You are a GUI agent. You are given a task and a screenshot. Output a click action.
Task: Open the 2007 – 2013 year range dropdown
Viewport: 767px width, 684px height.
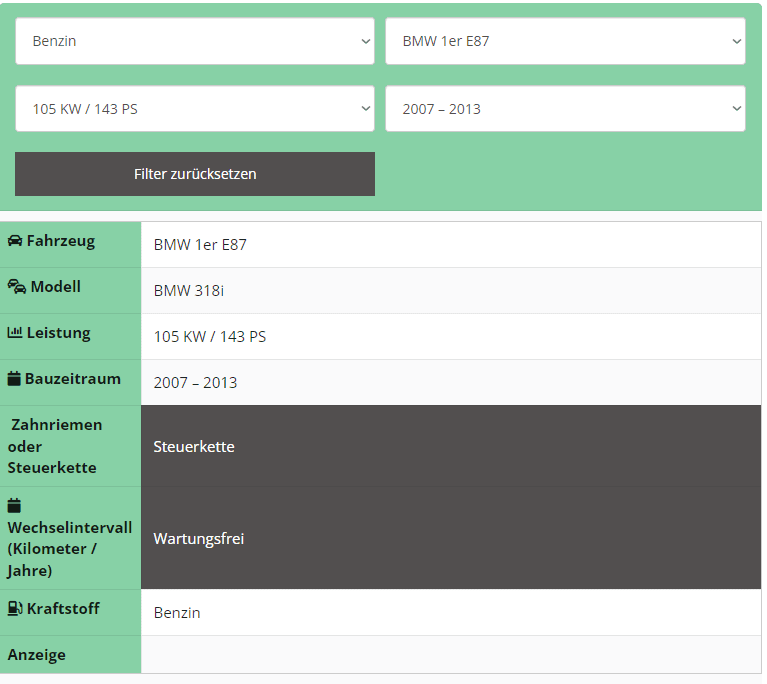565,109
